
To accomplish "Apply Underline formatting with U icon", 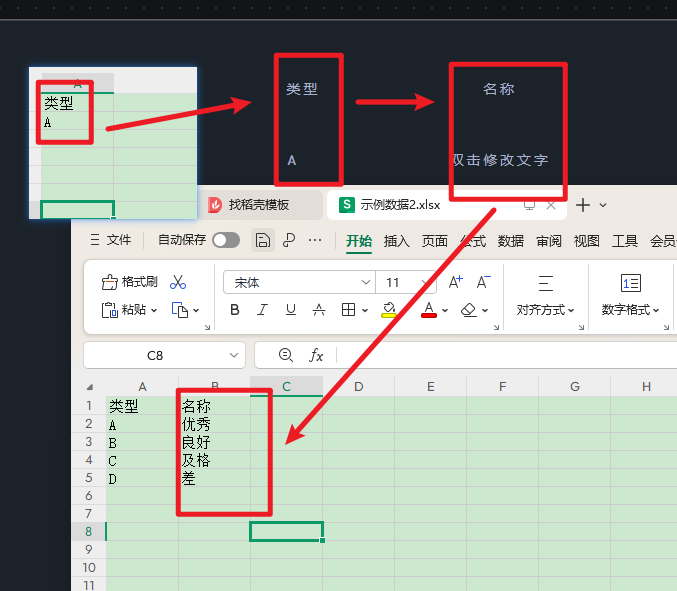I will (291, 310).
